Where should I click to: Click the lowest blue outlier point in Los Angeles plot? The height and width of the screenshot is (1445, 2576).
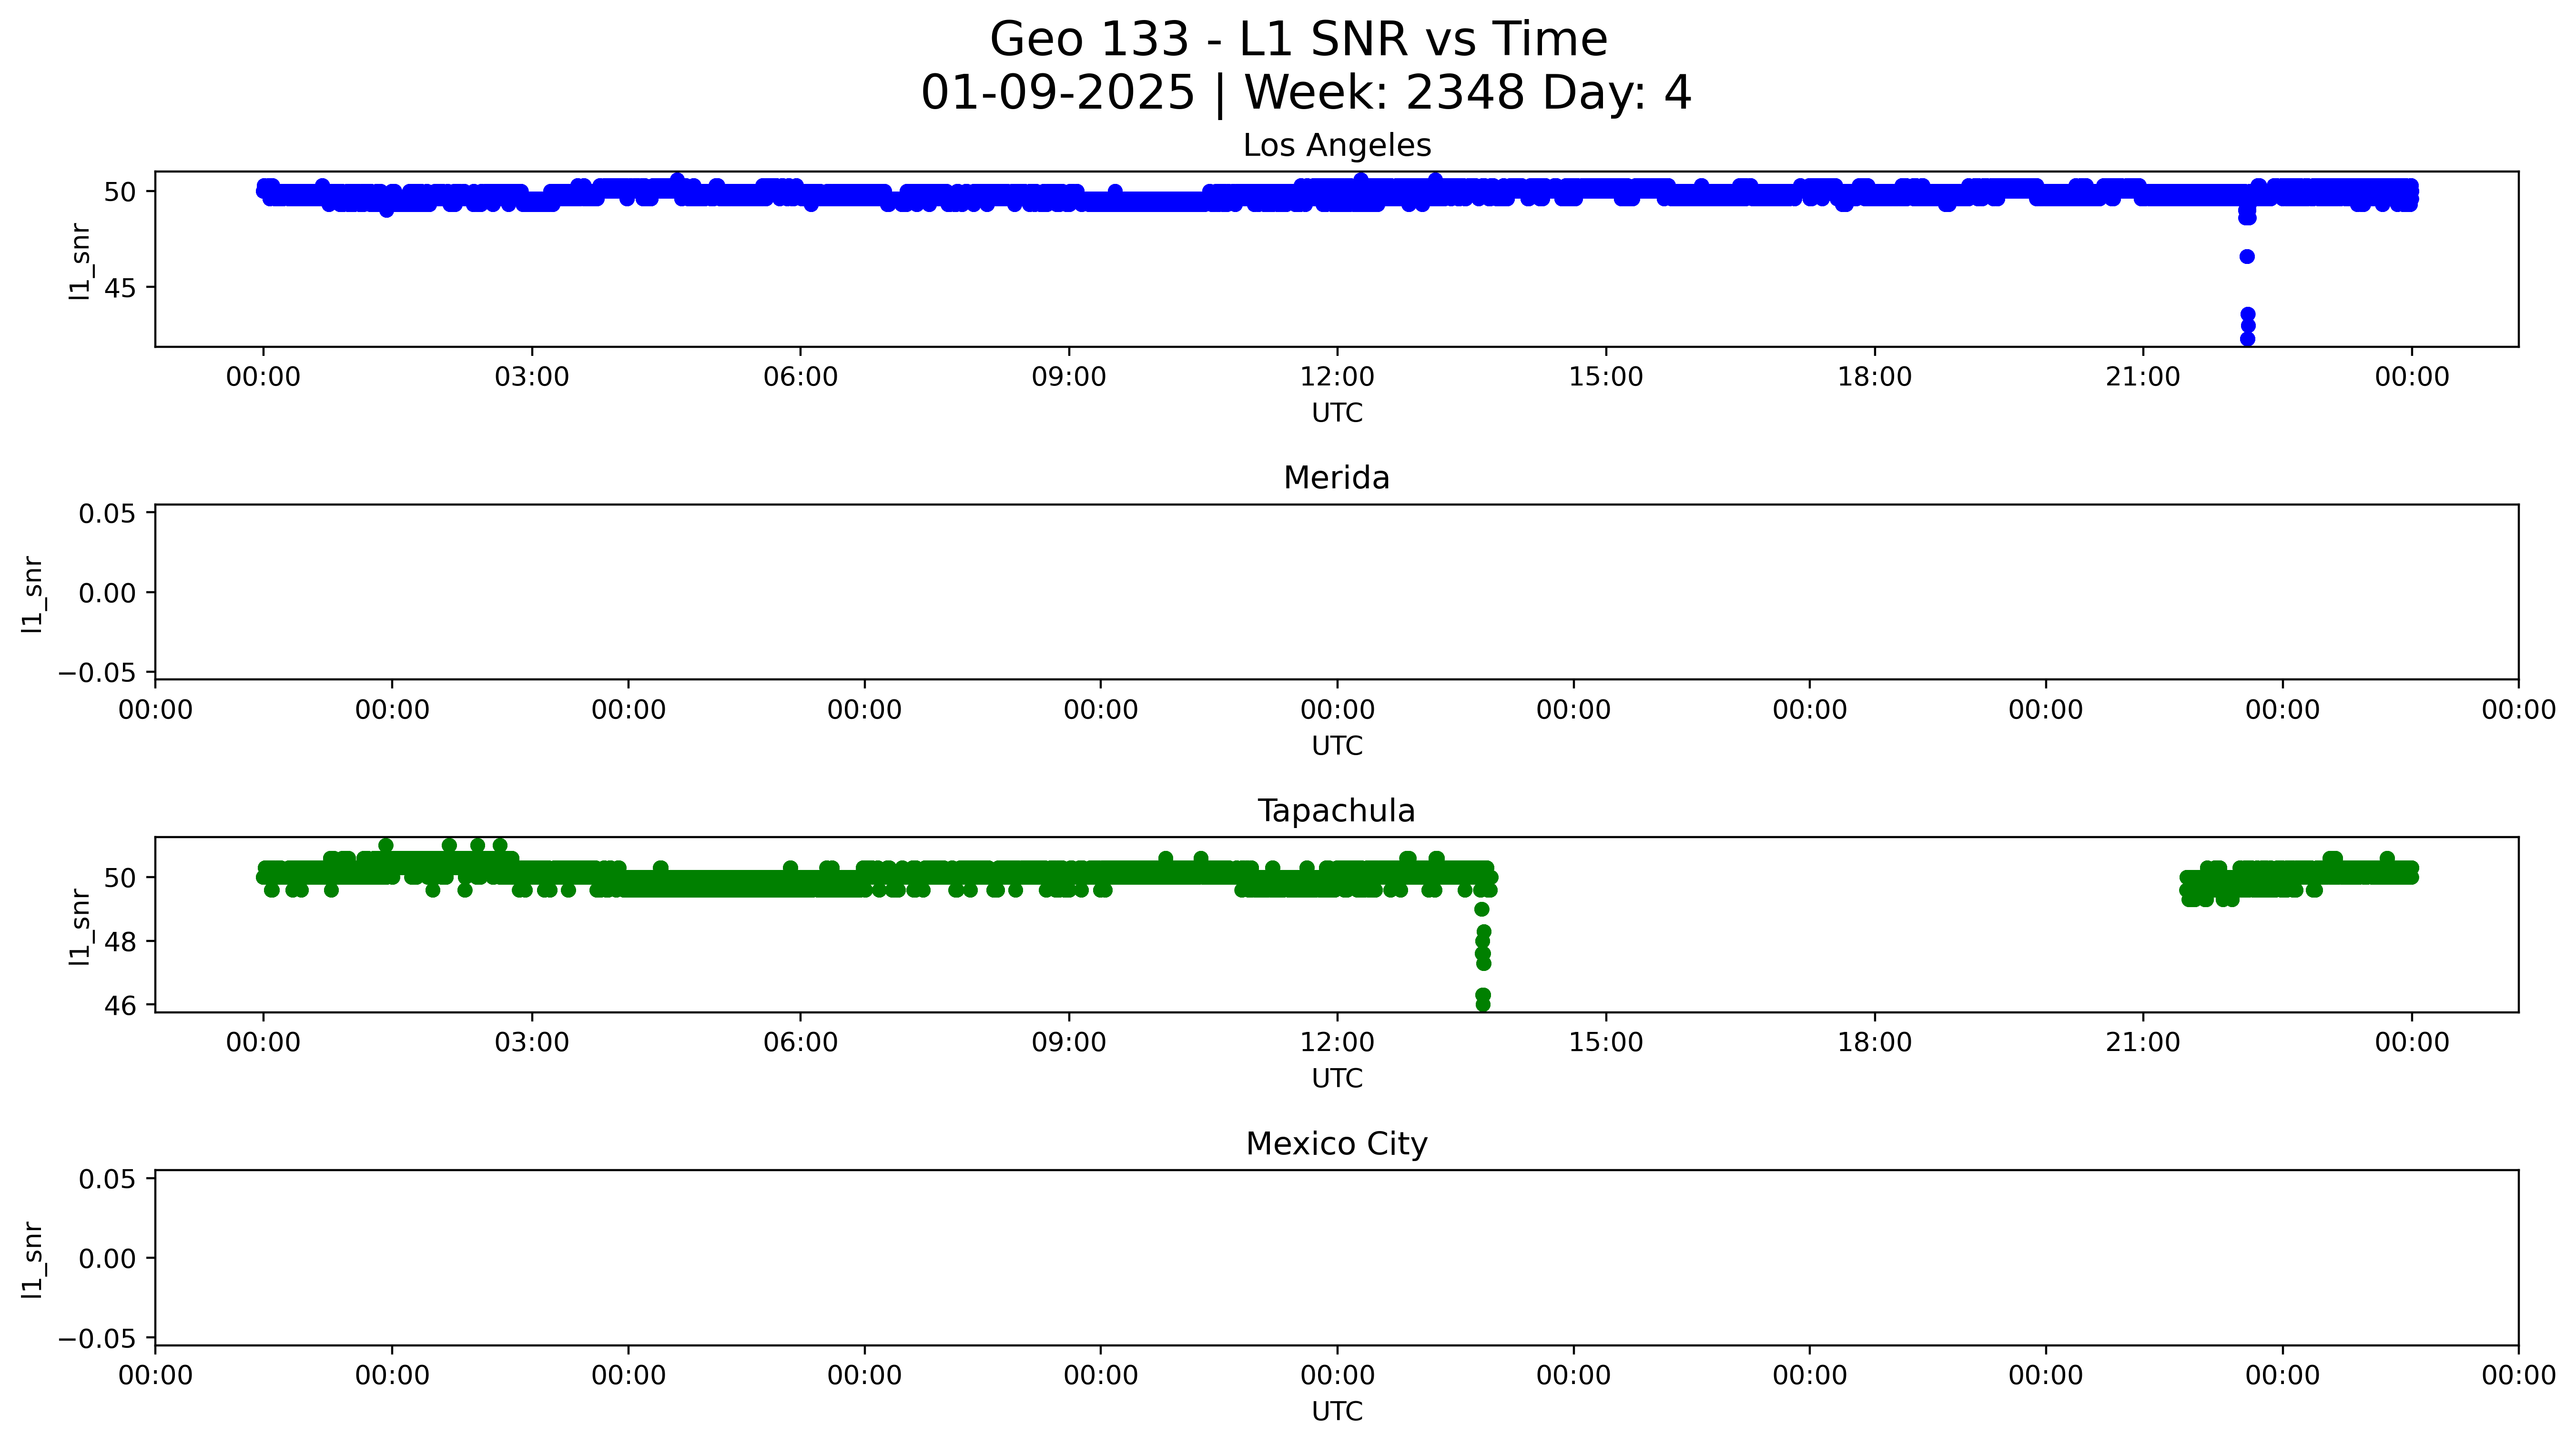pos(2247,339)
